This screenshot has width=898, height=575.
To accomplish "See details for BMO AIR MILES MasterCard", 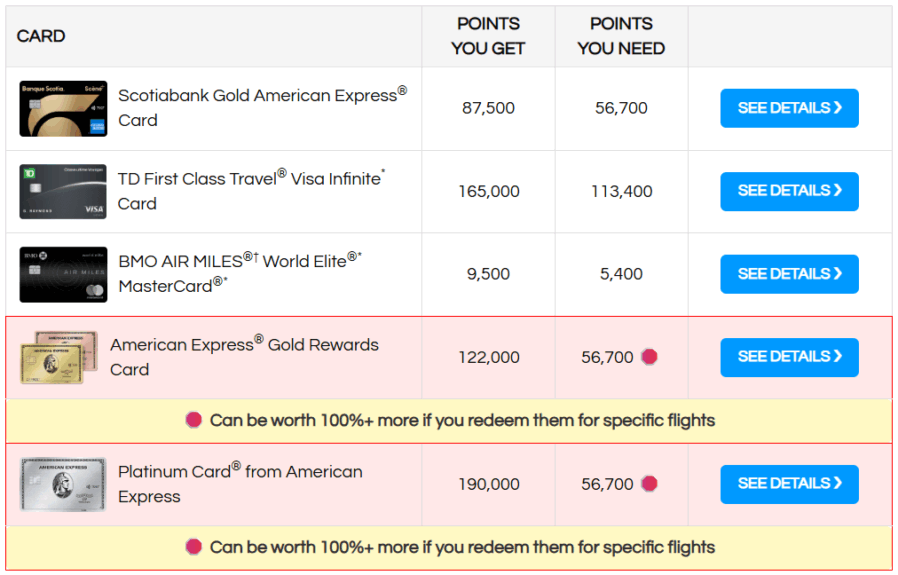I will (789, 274).
